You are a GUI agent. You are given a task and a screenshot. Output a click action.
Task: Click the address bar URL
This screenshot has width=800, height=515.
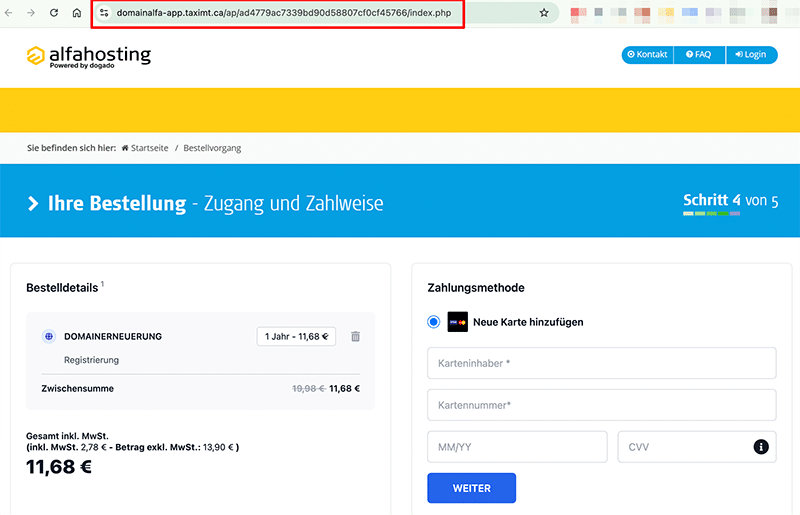[284, 13]
